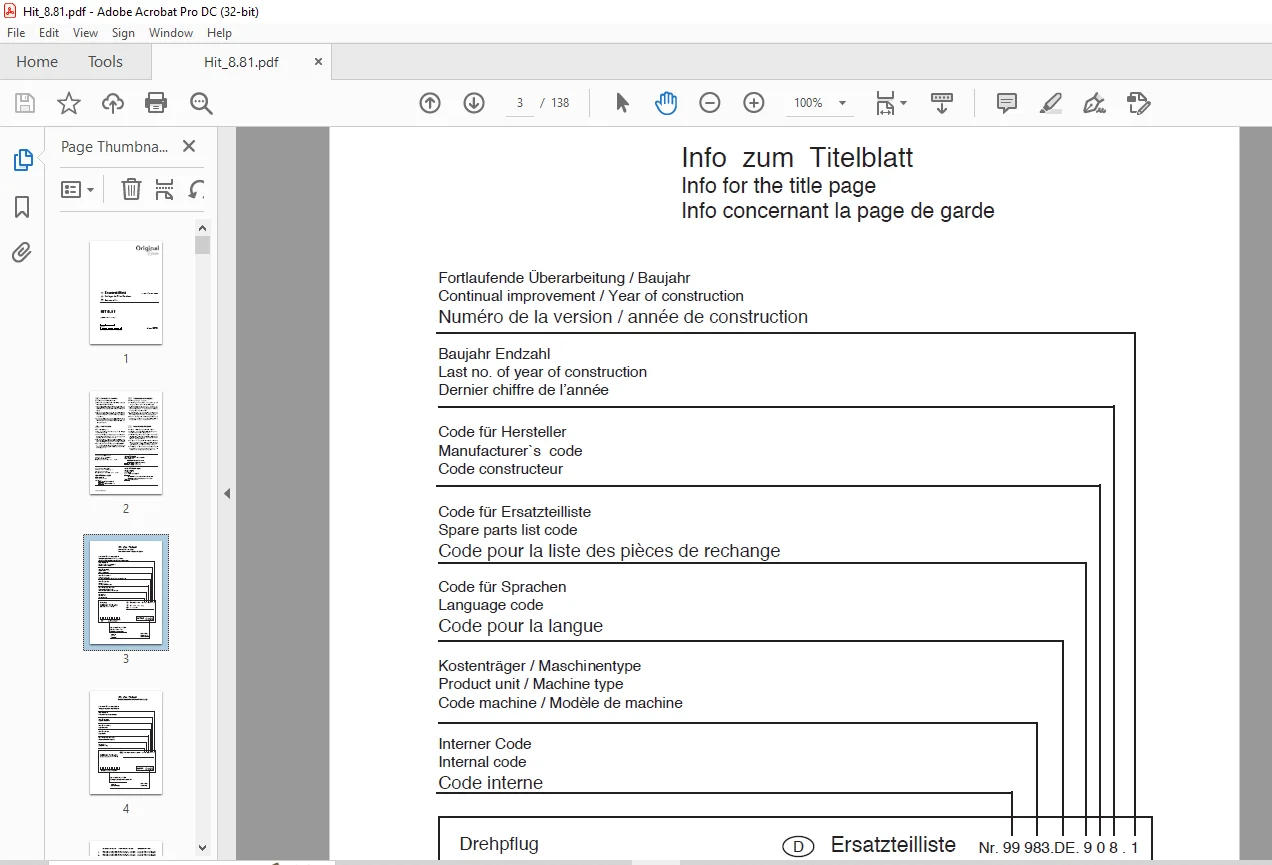Image resolution: width=1272 pixels, height=865 pixels.
Task: Click the text 'Manufacturer`s code'
Action: click(510, 451)
